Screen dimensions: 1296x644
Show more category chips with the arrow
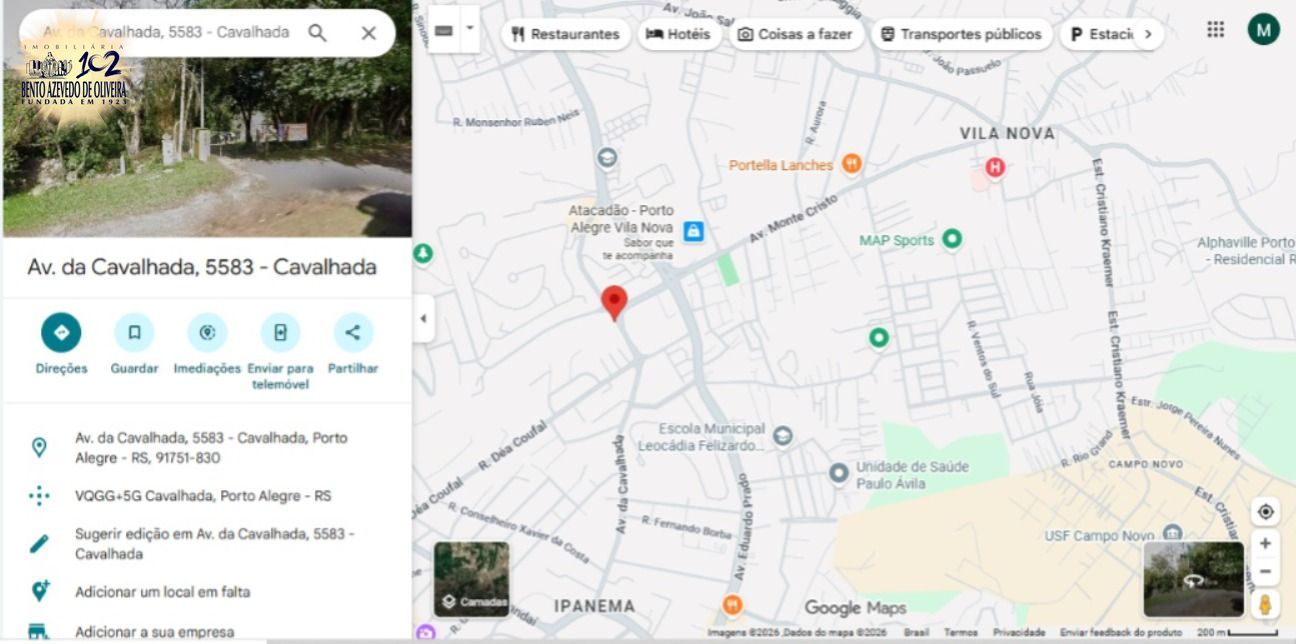[x=1148, y=34]
